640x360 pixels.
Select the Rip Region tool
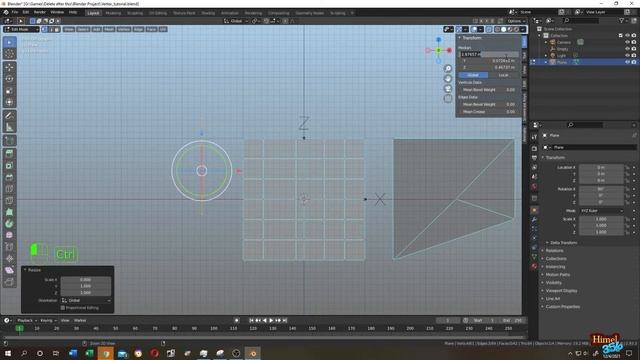pos(9,282)
